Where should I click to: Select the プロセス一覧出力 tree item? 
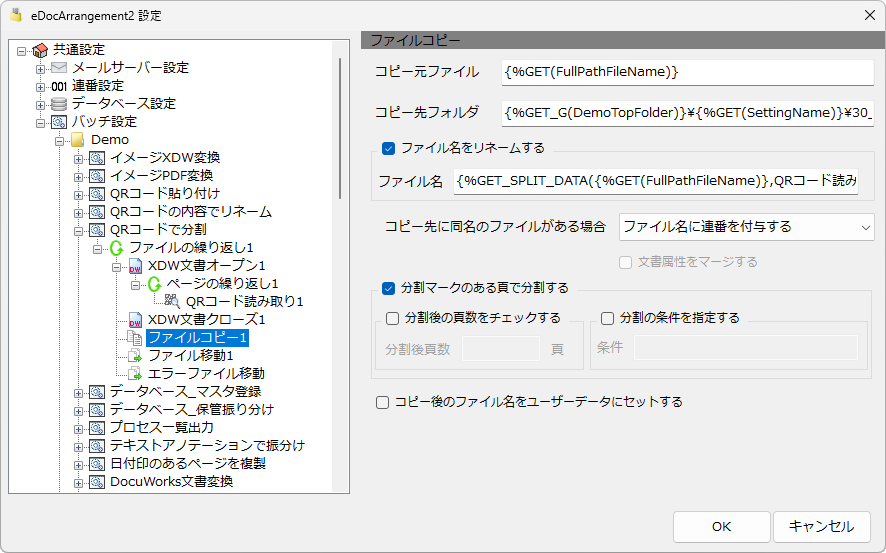coord(162,428)
